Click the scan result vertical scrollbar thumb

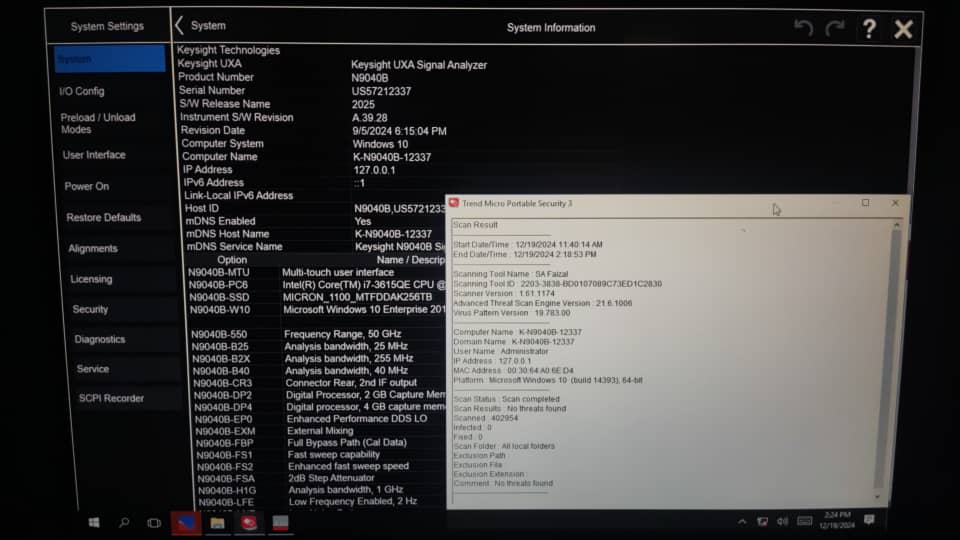tap(888, 358)
